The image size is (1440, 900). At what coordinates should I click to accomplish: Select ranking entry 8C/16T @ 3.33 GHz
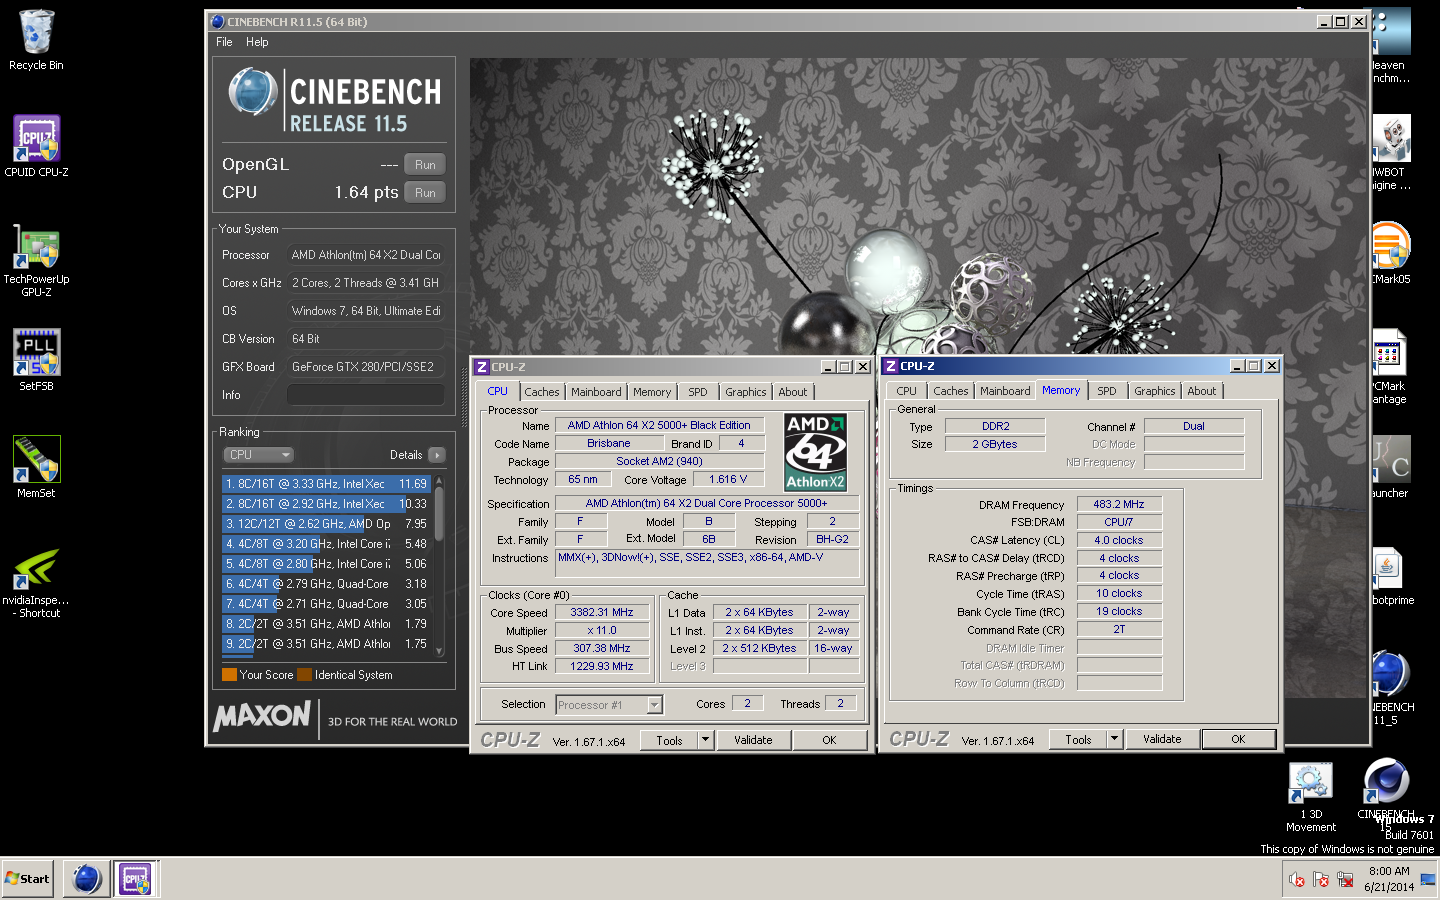click(x=327, y=484)
